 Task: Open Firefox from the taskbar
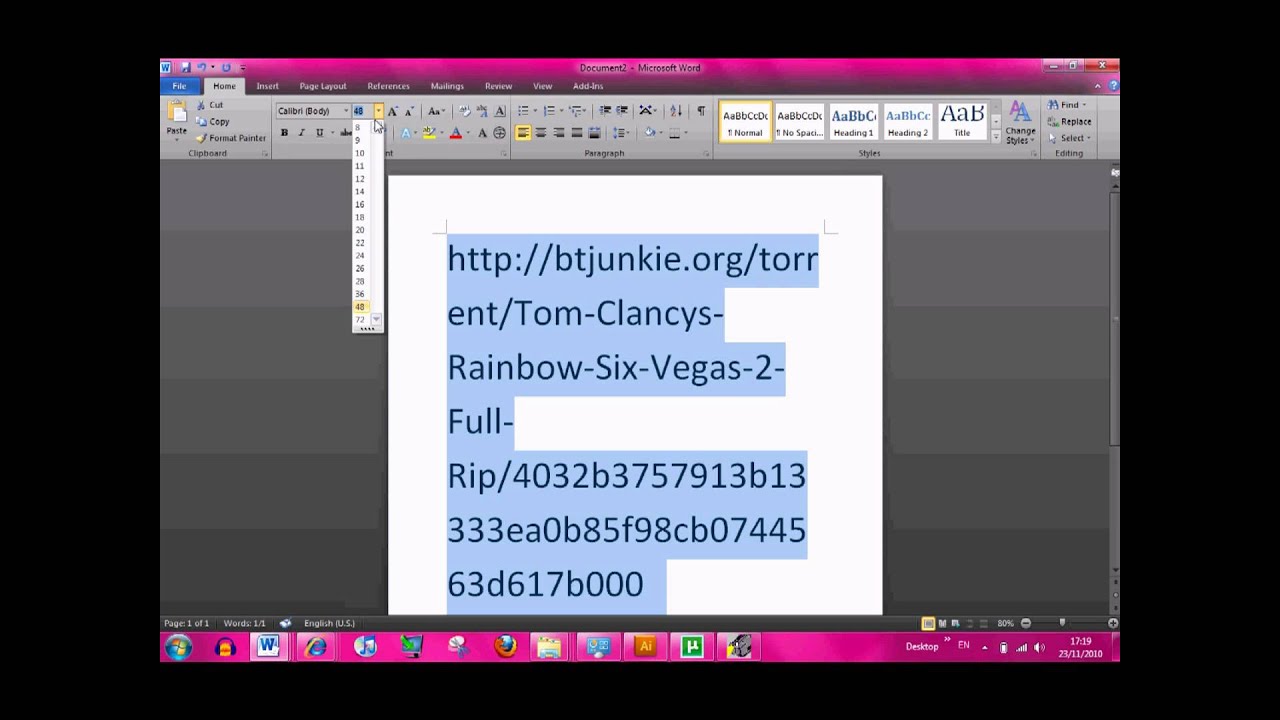coord(505,647)
